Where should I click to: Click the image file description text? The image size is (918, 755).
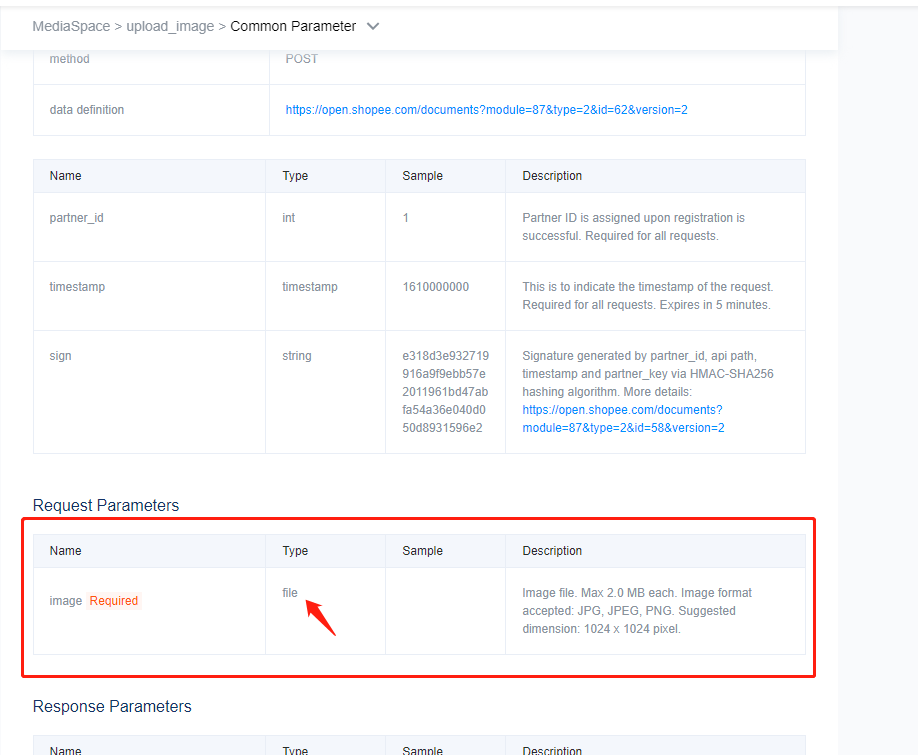(x=636, y=611)
